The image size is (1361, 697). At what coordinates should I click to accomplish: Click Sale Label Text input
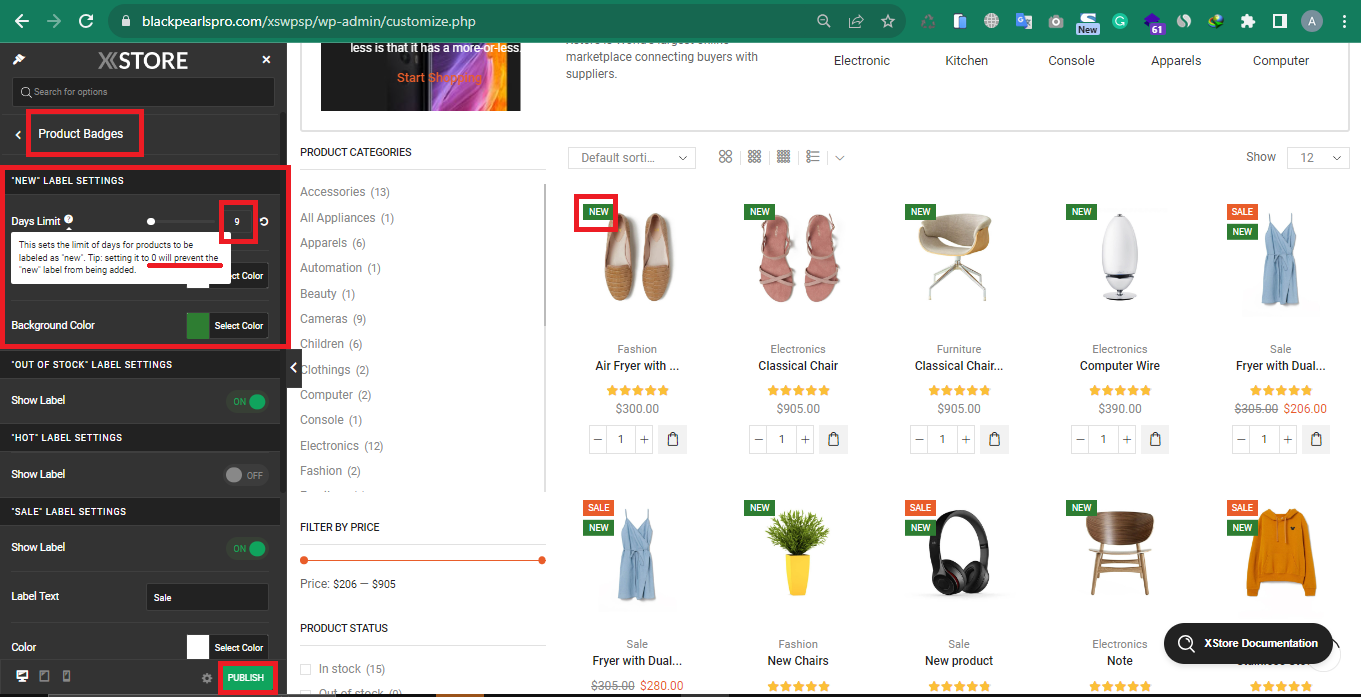coord(207,597)
